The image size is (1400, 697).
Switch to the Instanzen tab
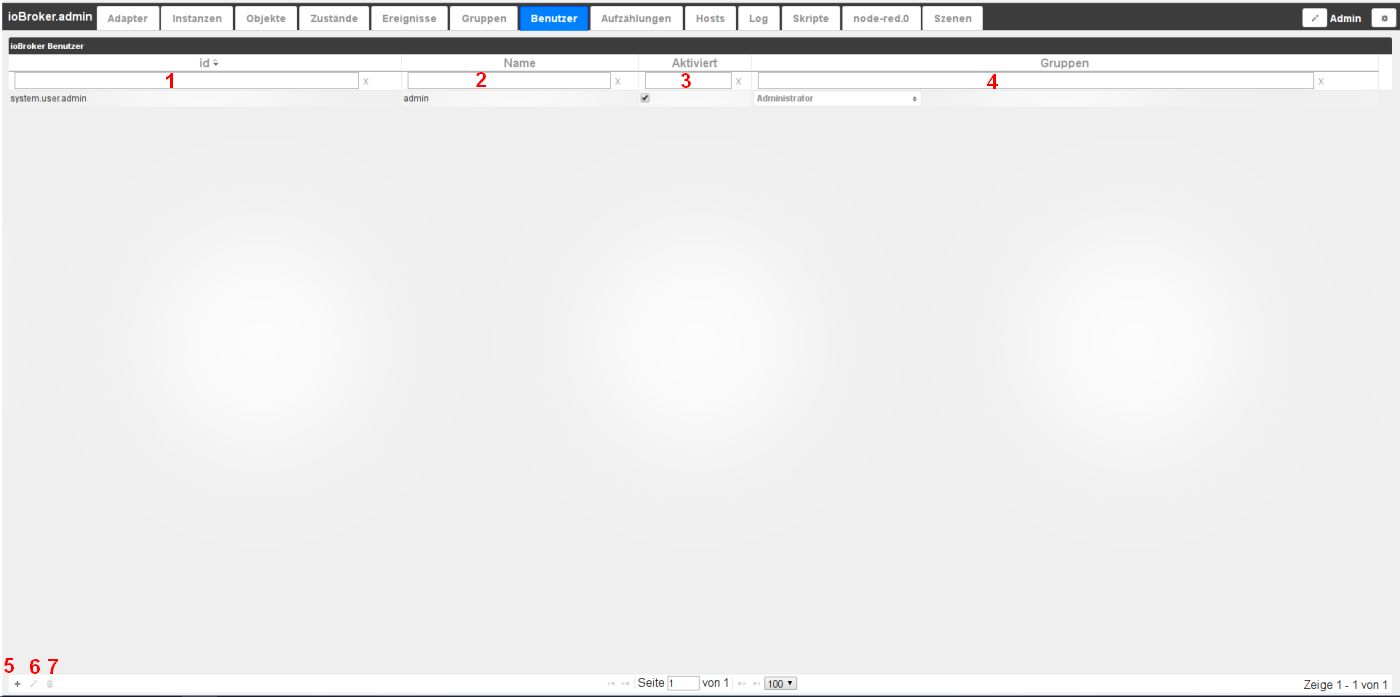click(197, 18)
